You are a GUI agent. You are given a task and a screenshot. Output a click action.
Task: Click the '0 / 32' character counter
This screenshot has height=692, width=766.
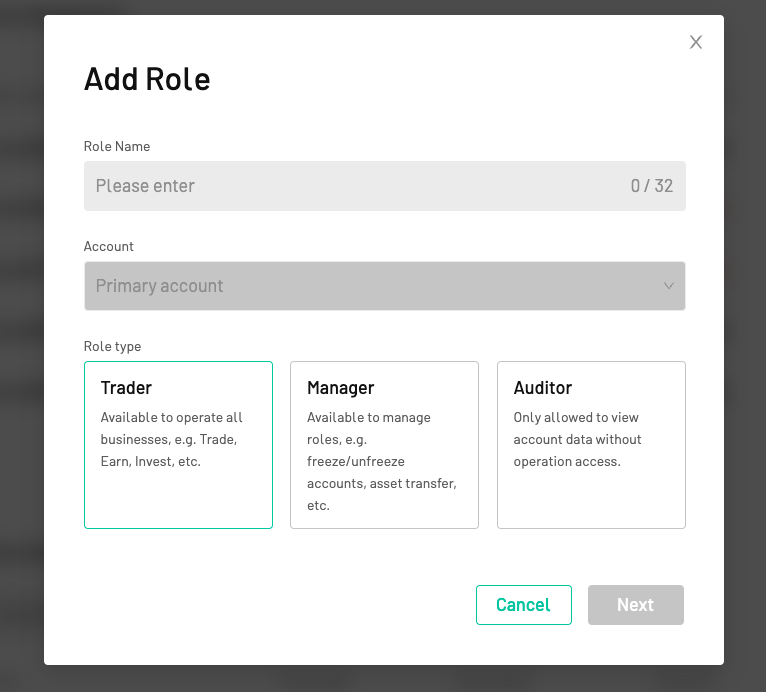click(x=652, y=186)
